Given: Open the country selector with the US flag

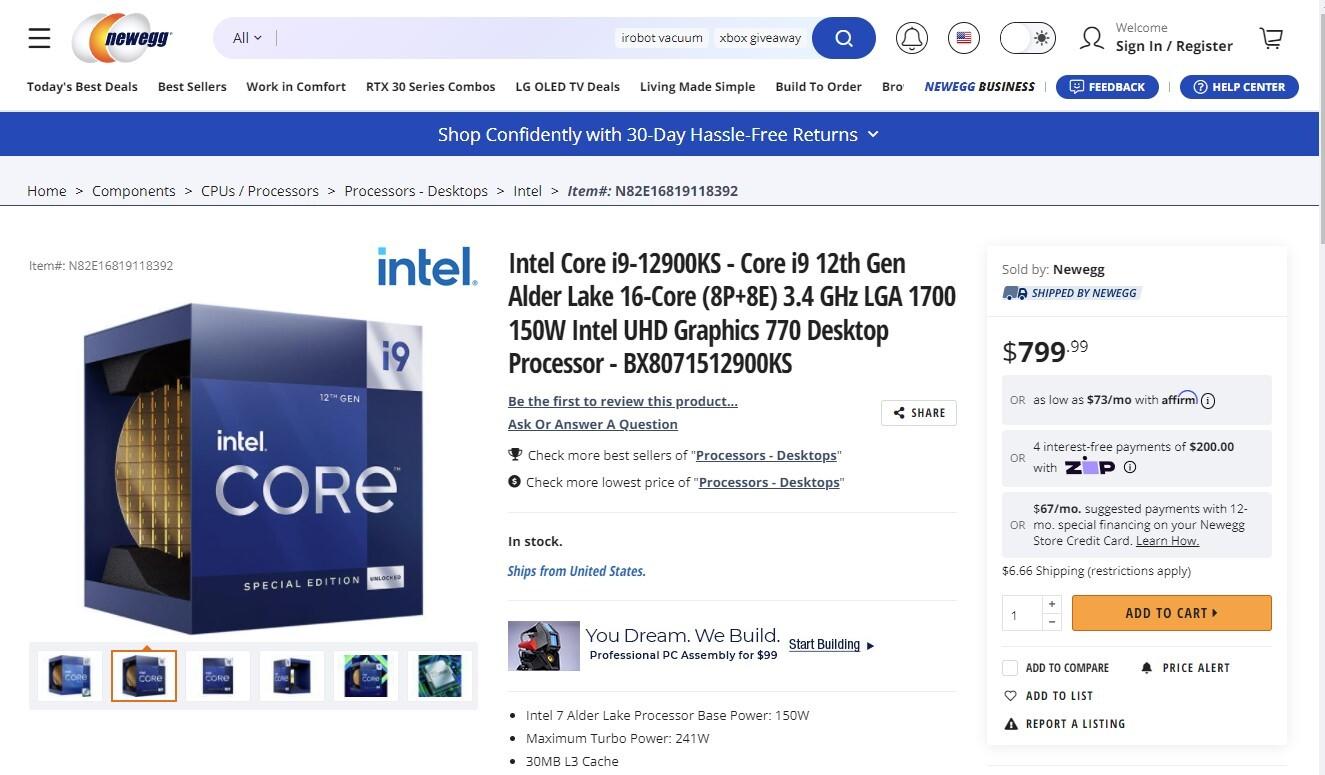Looking at the screenshot, I should (x=963, y=37).
